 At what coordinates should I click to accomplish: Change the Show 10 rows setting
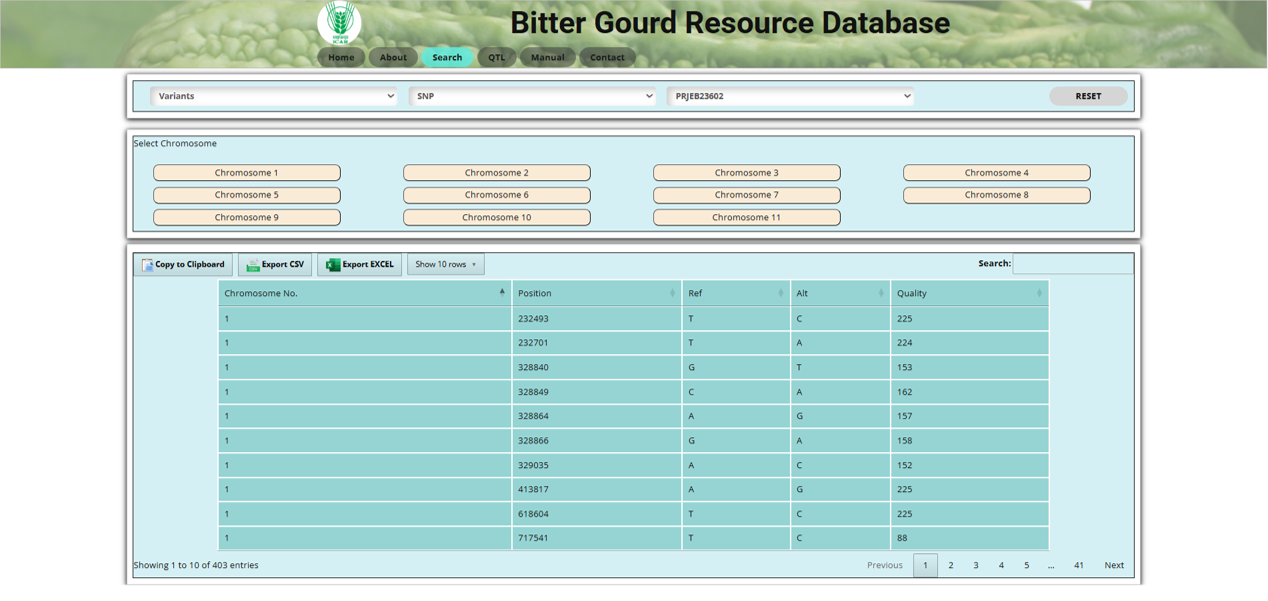coord(445,265)
